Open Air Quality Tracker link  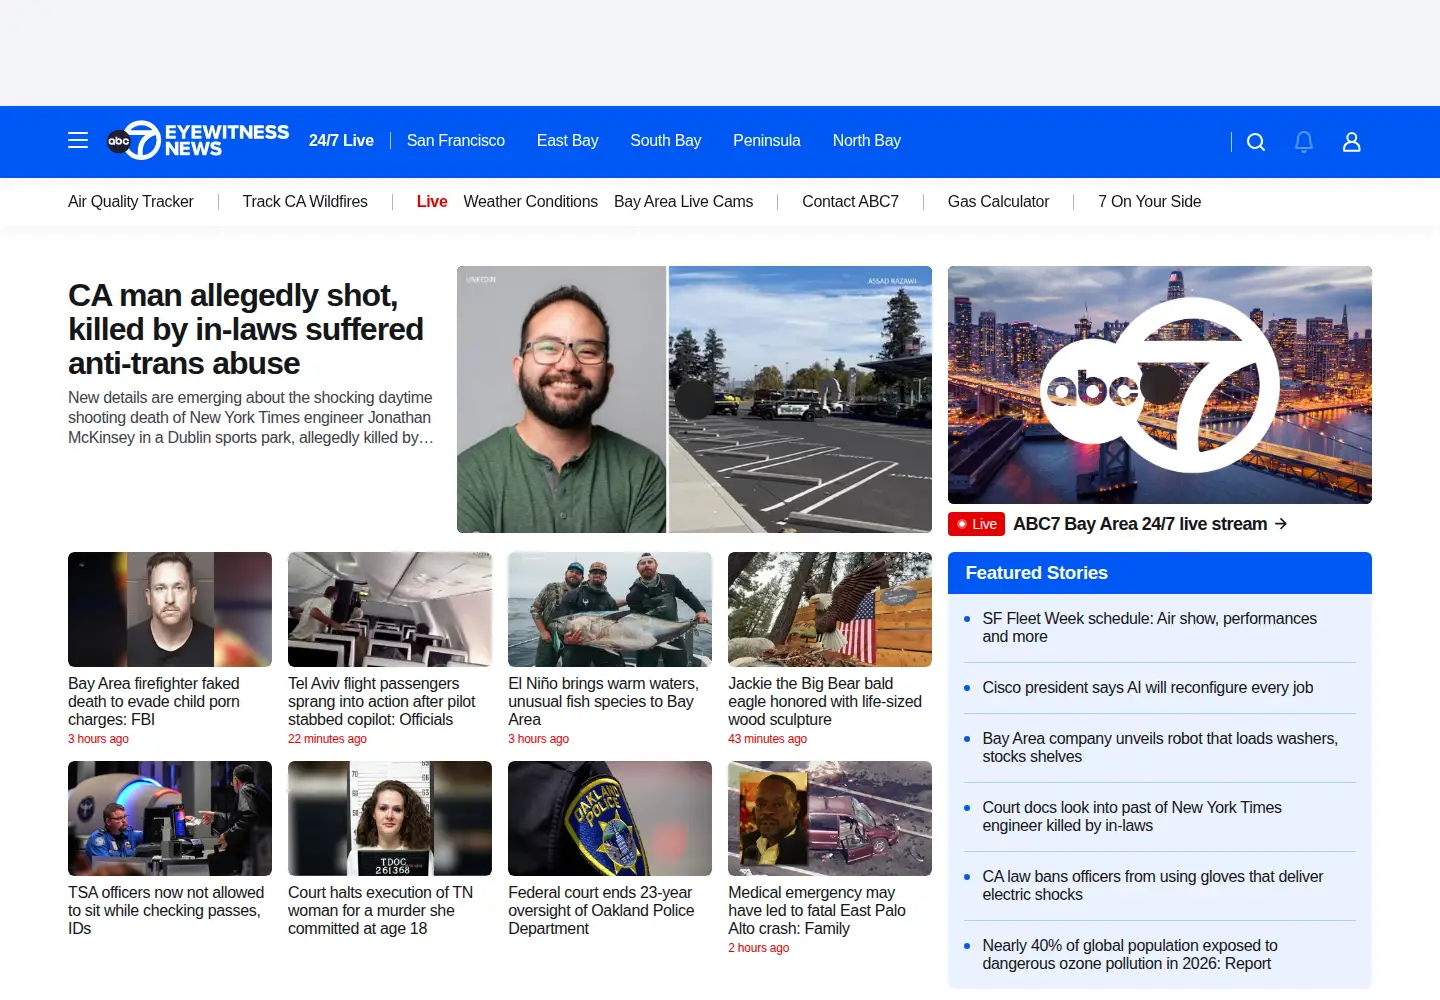(x=131, y=202)
